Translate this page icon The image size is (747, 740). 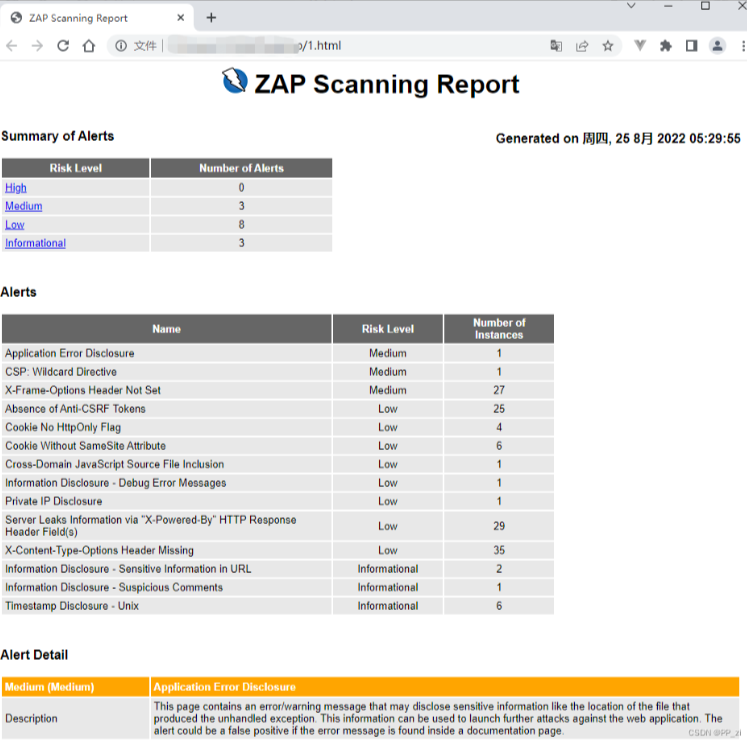pos(556,46)
